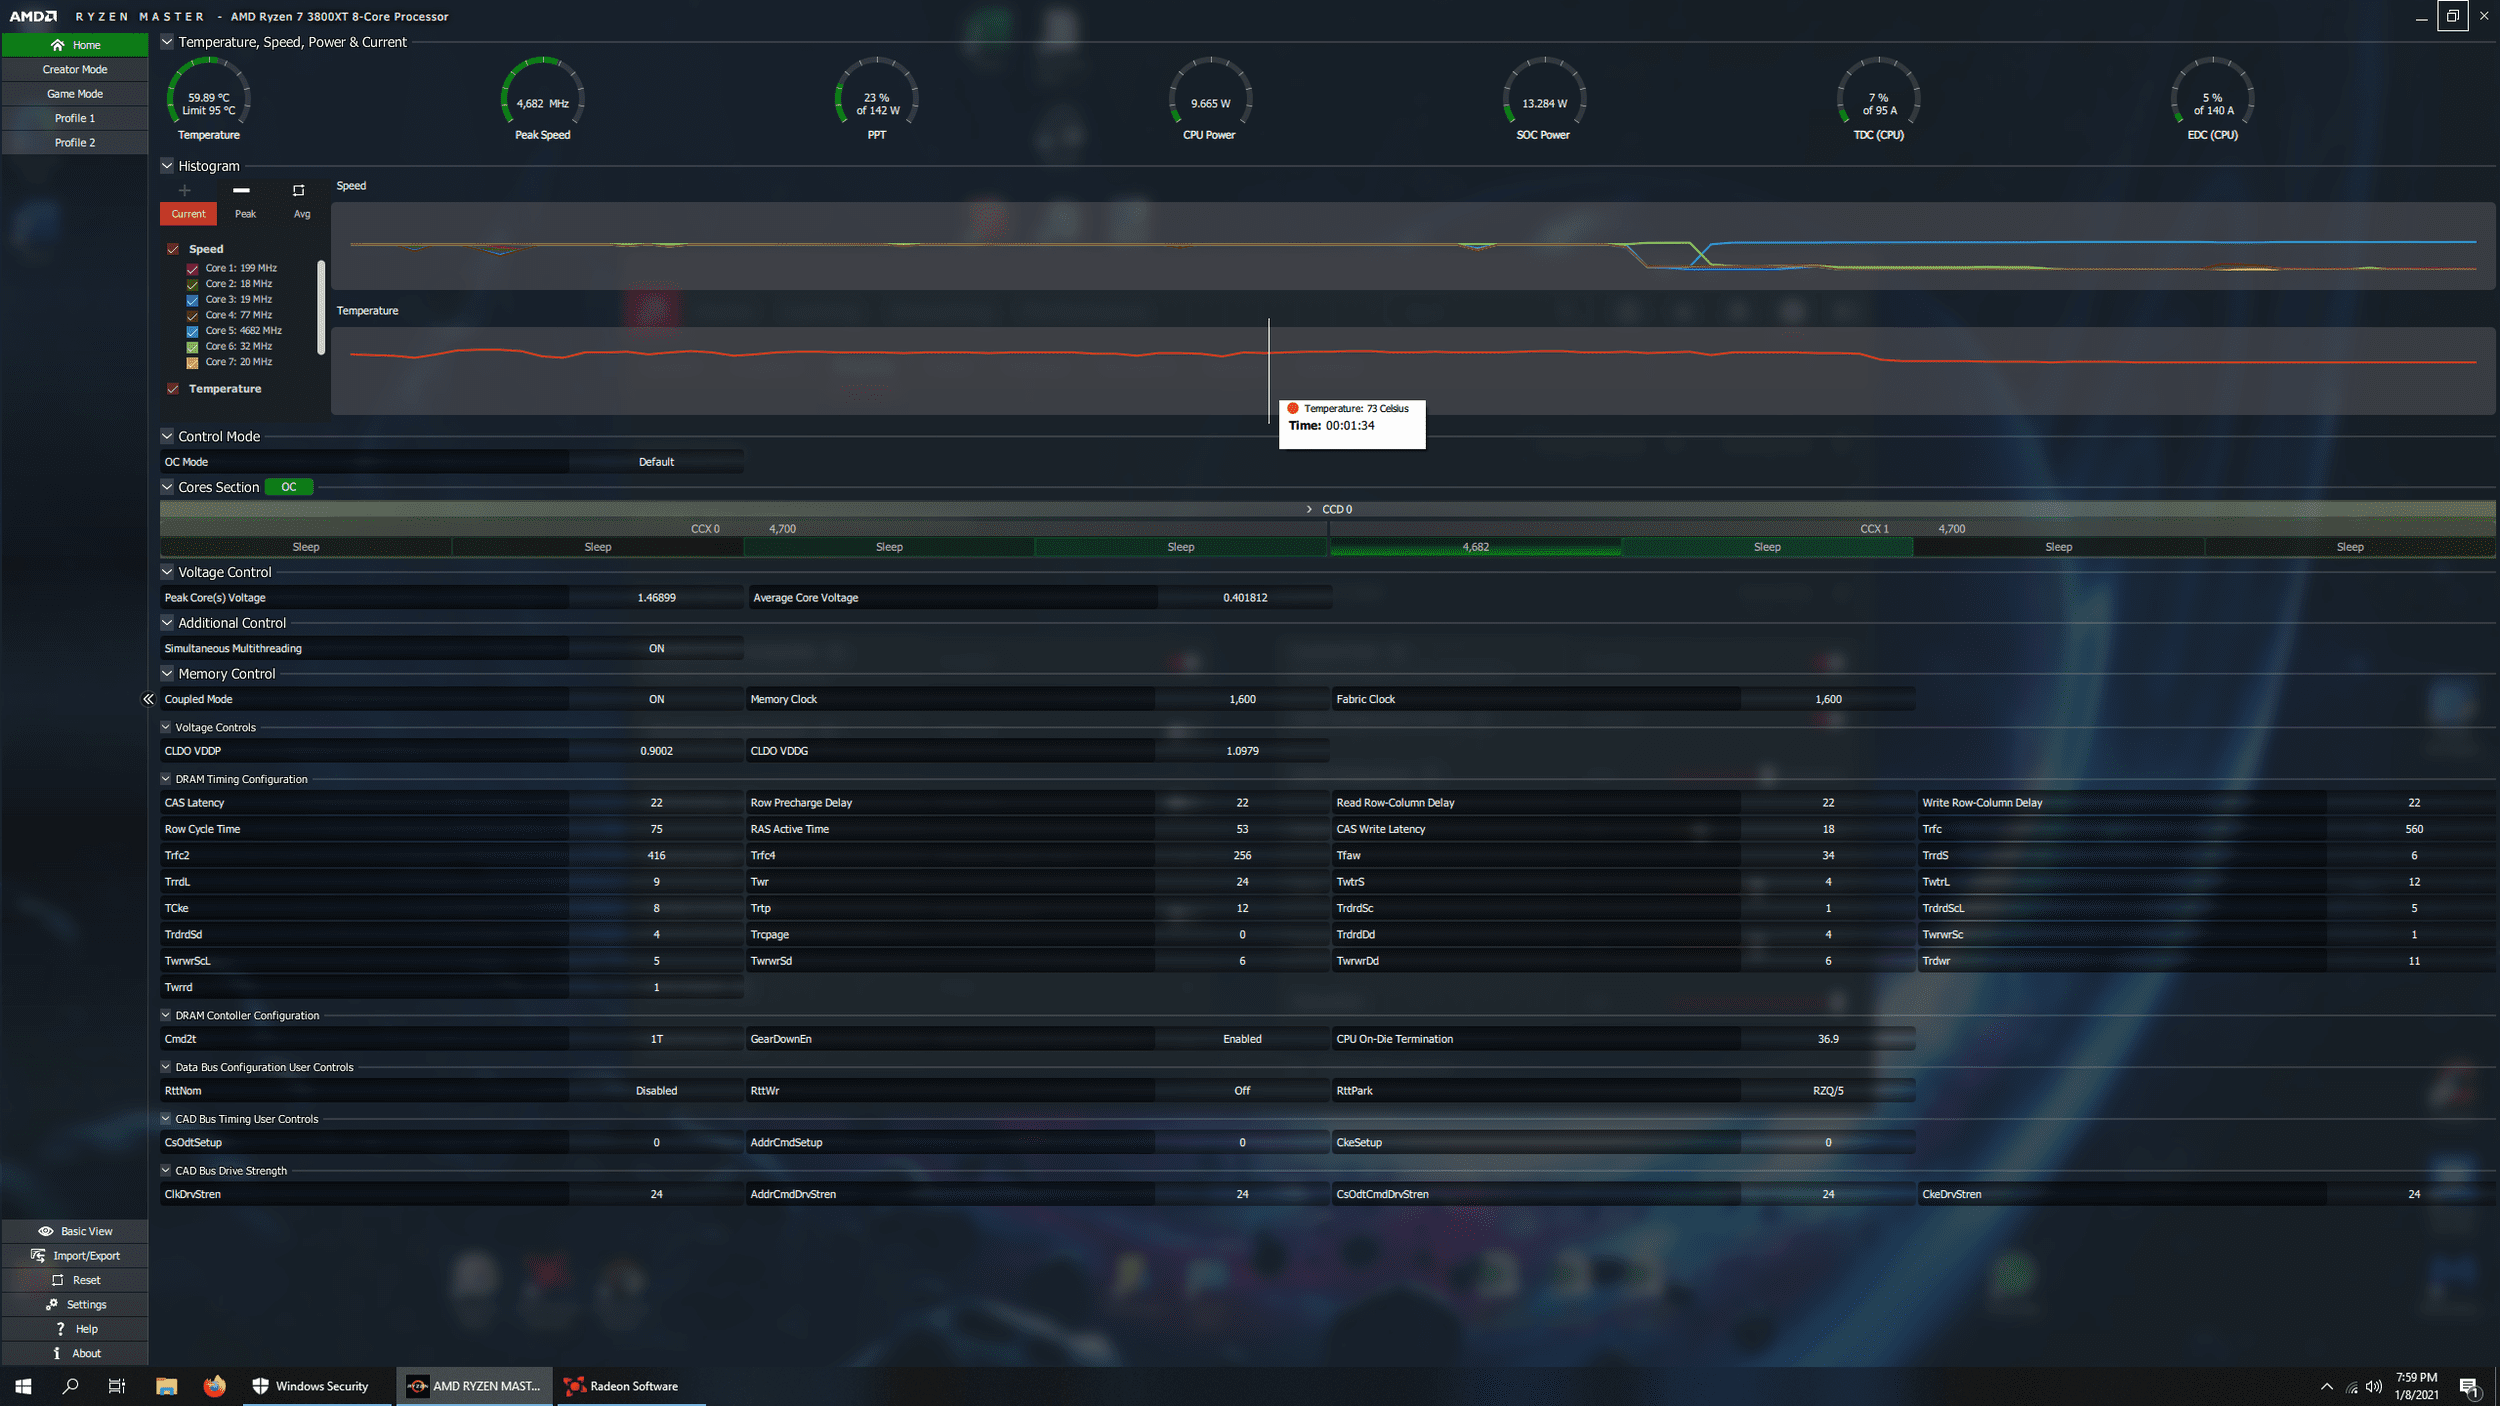Click the Home house icon in sidebar
Screen dimensions: 2500x1406
point(57,45)
